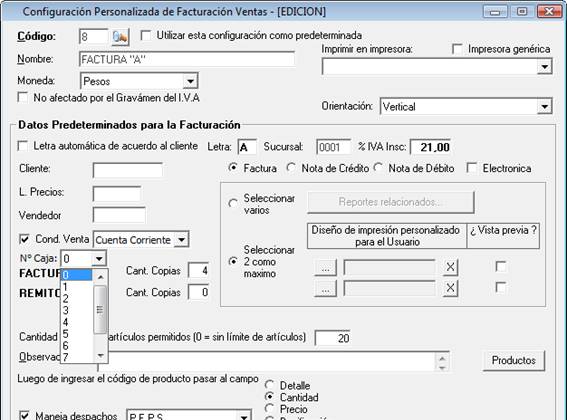Viewport: 567px width, 420px height.
Task: Click the Productos button
Action: pyautogui.click(x=513, y=360)
